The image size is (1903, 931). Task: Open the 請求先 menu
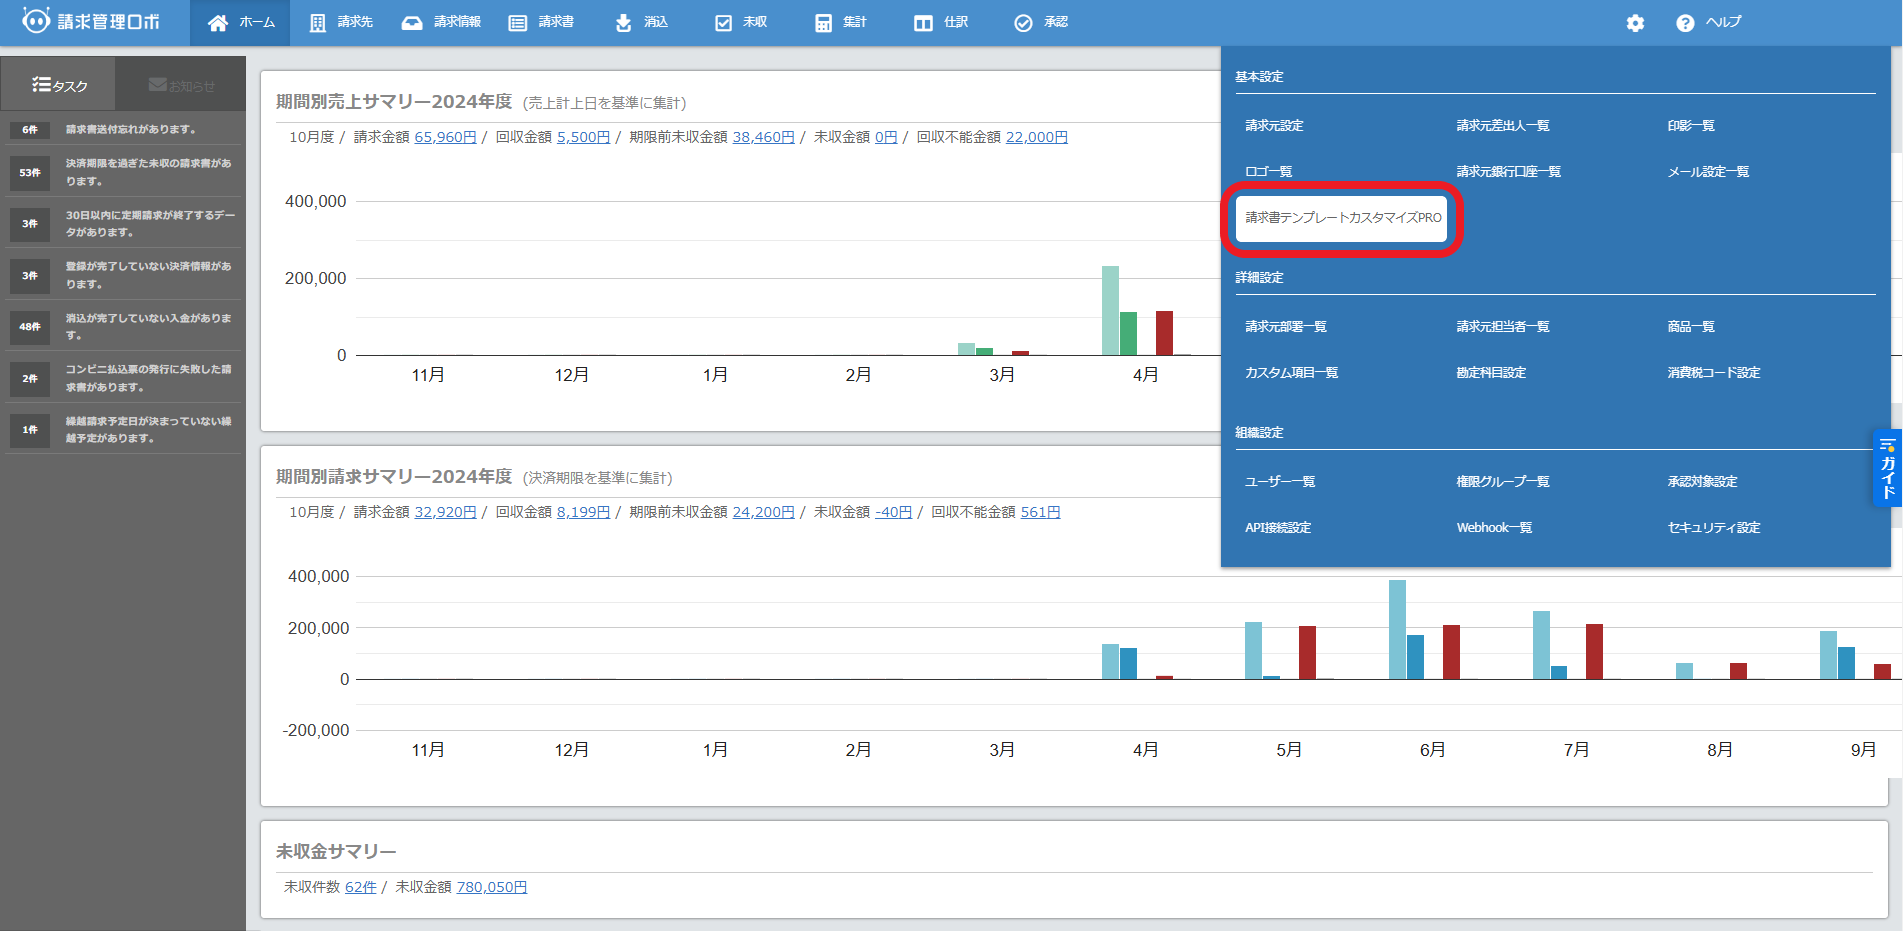coord(340,23)
